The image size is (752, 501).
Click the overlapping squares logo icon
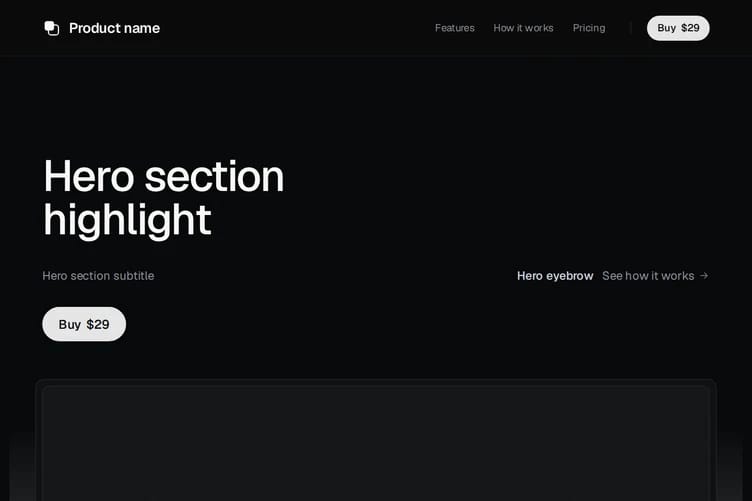pos(51,28)
